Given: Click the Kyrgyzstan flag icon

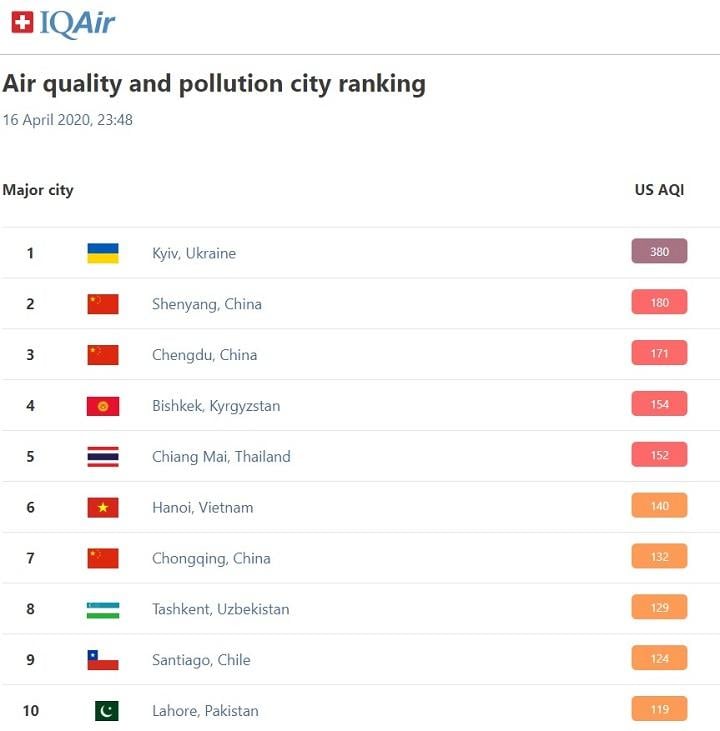Looking at the screenshot, I should pos(103,406).
